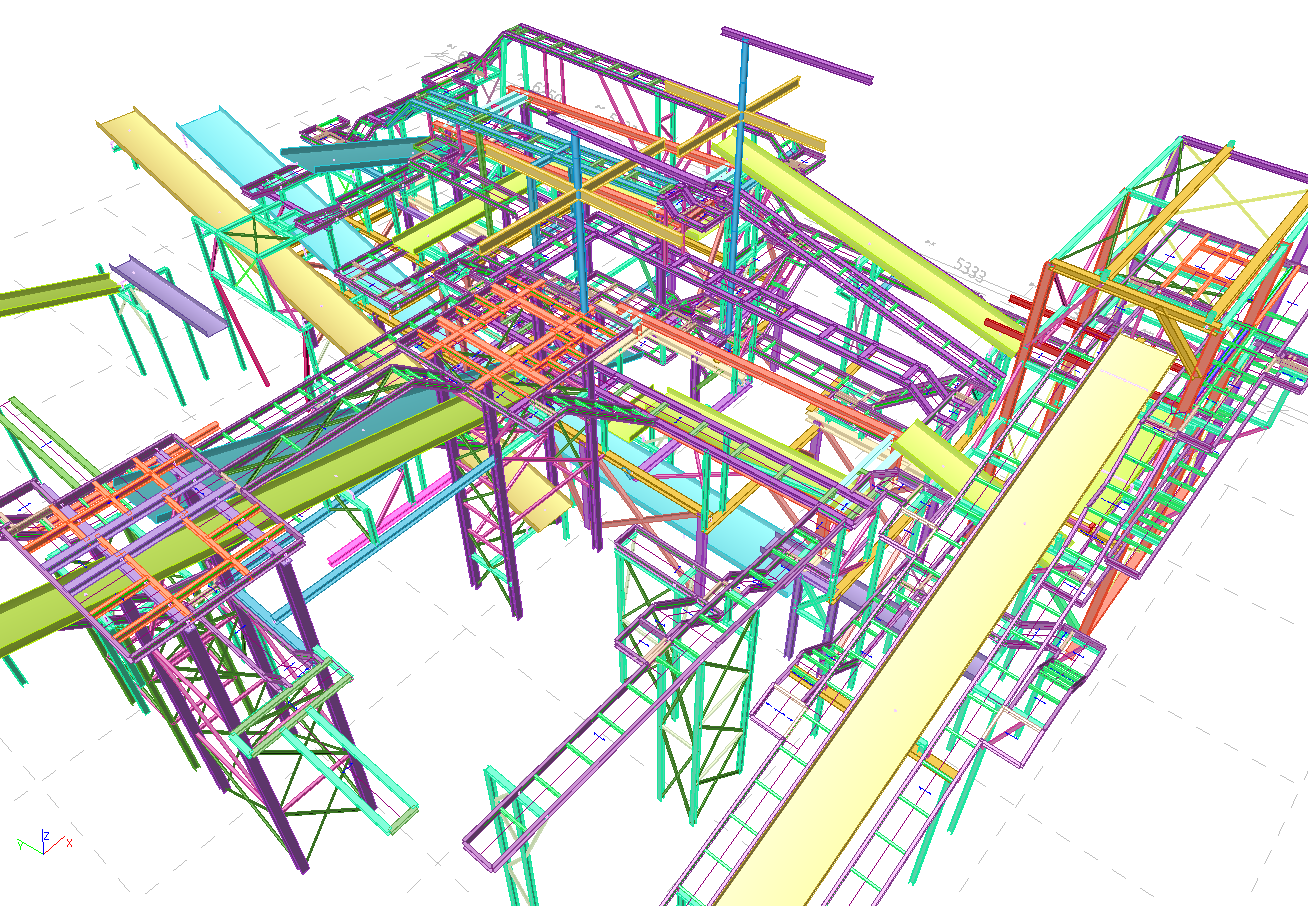Viewport: 1308px width, 906px height.
Task: Click the XYZ coordinate axis triad
Action: (44, 842)
